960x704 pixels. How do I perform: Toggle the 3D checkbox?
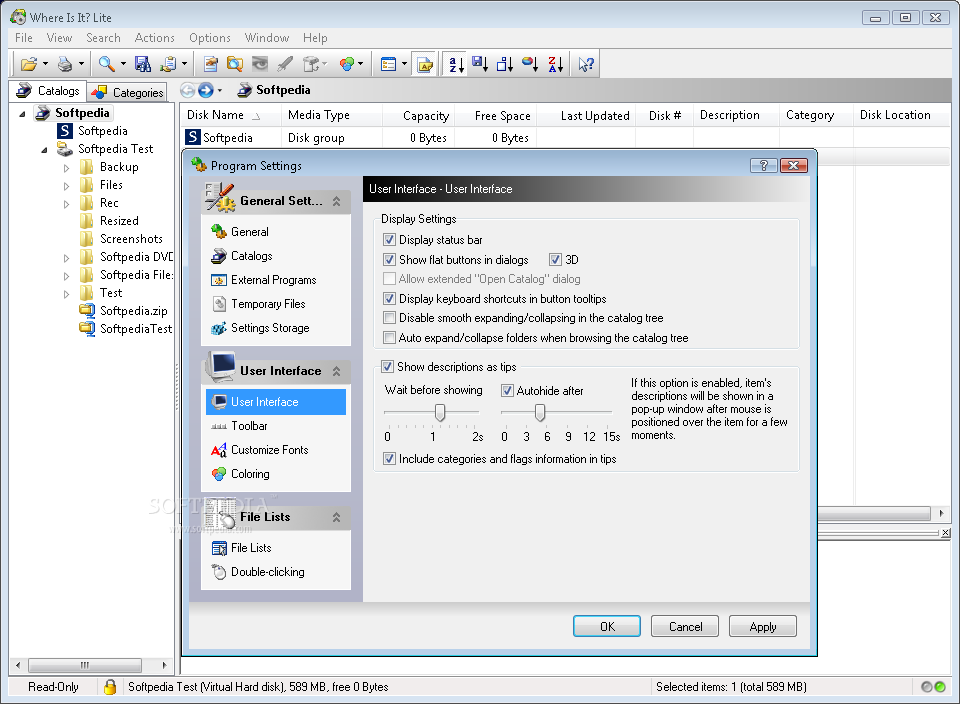point(555,260)
